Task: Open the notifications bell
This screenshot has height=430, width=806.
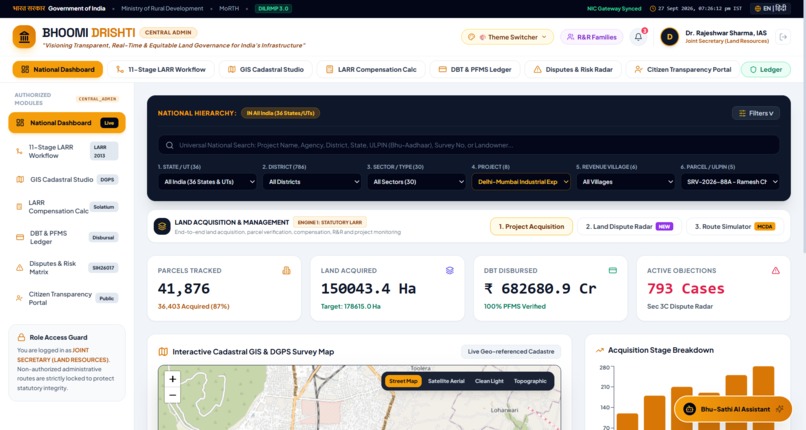Action: [x=638, y=37]
